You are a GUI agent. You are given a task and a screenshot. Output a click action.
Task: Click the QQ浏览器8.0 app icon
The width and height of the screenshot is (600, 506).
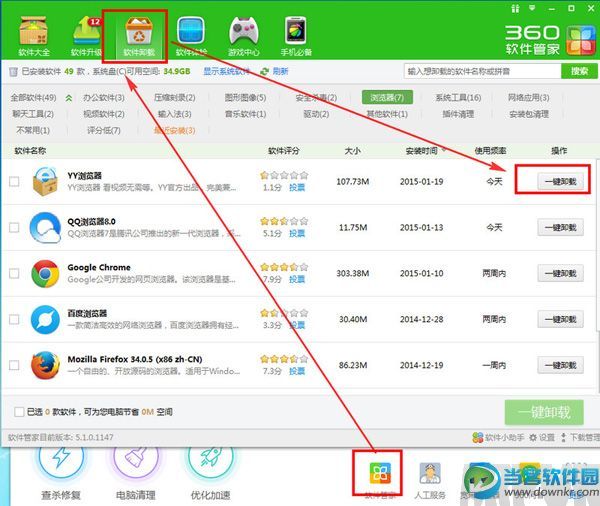coord(45,227)
